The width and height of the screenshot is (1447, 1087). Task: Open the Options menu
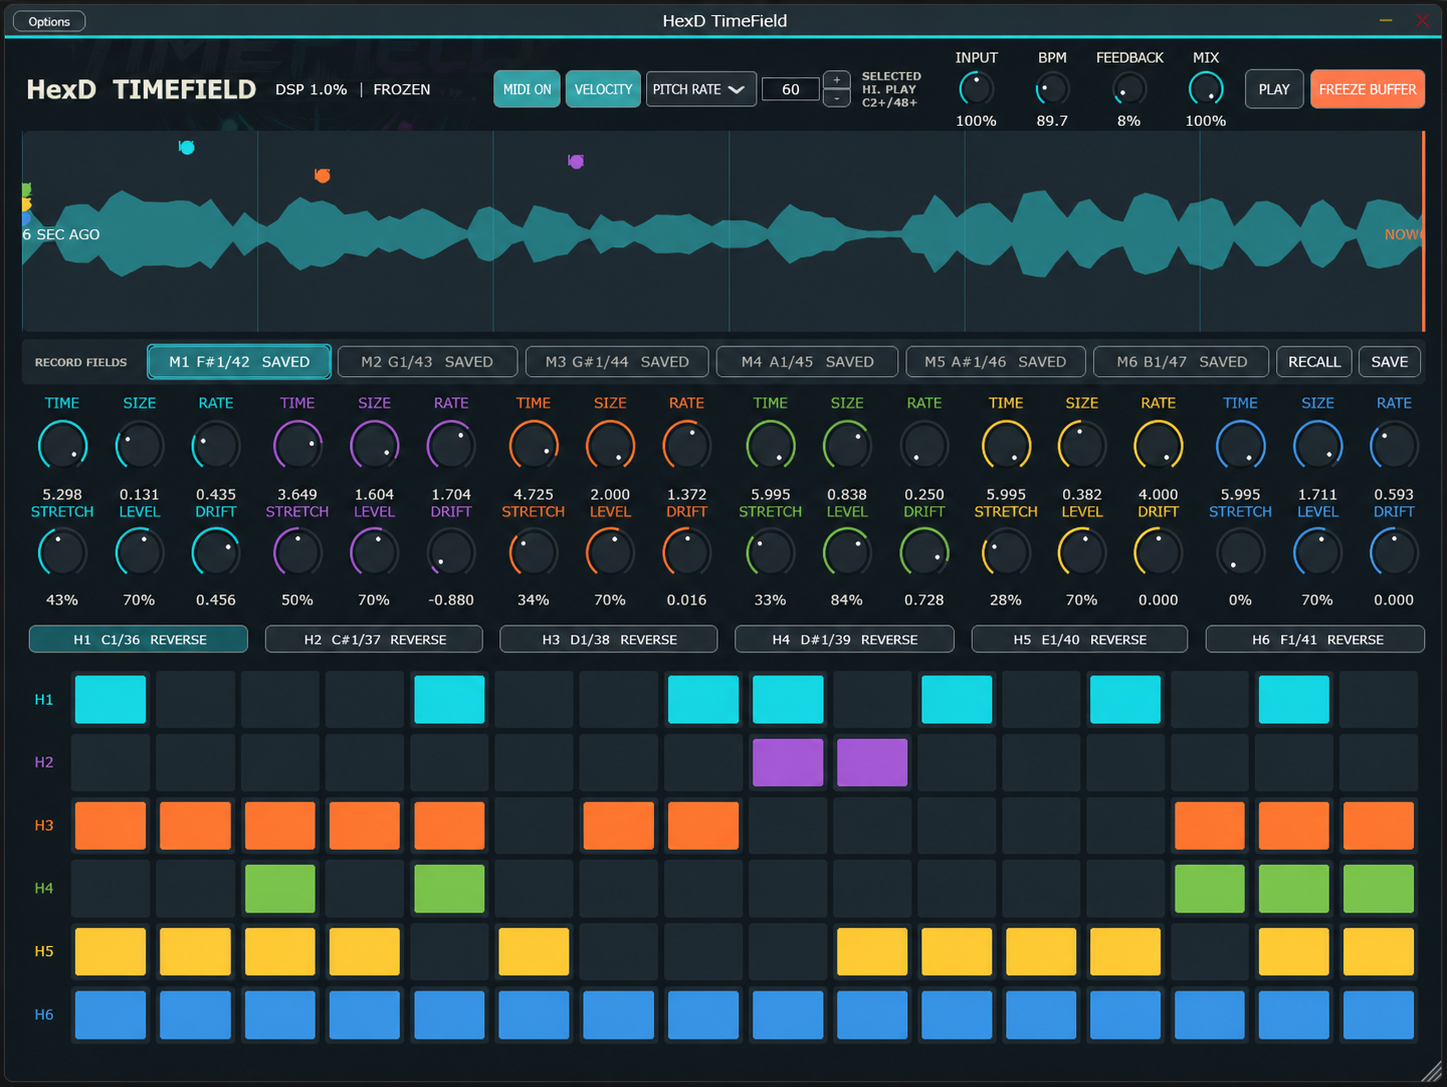(x=49, y=21)
